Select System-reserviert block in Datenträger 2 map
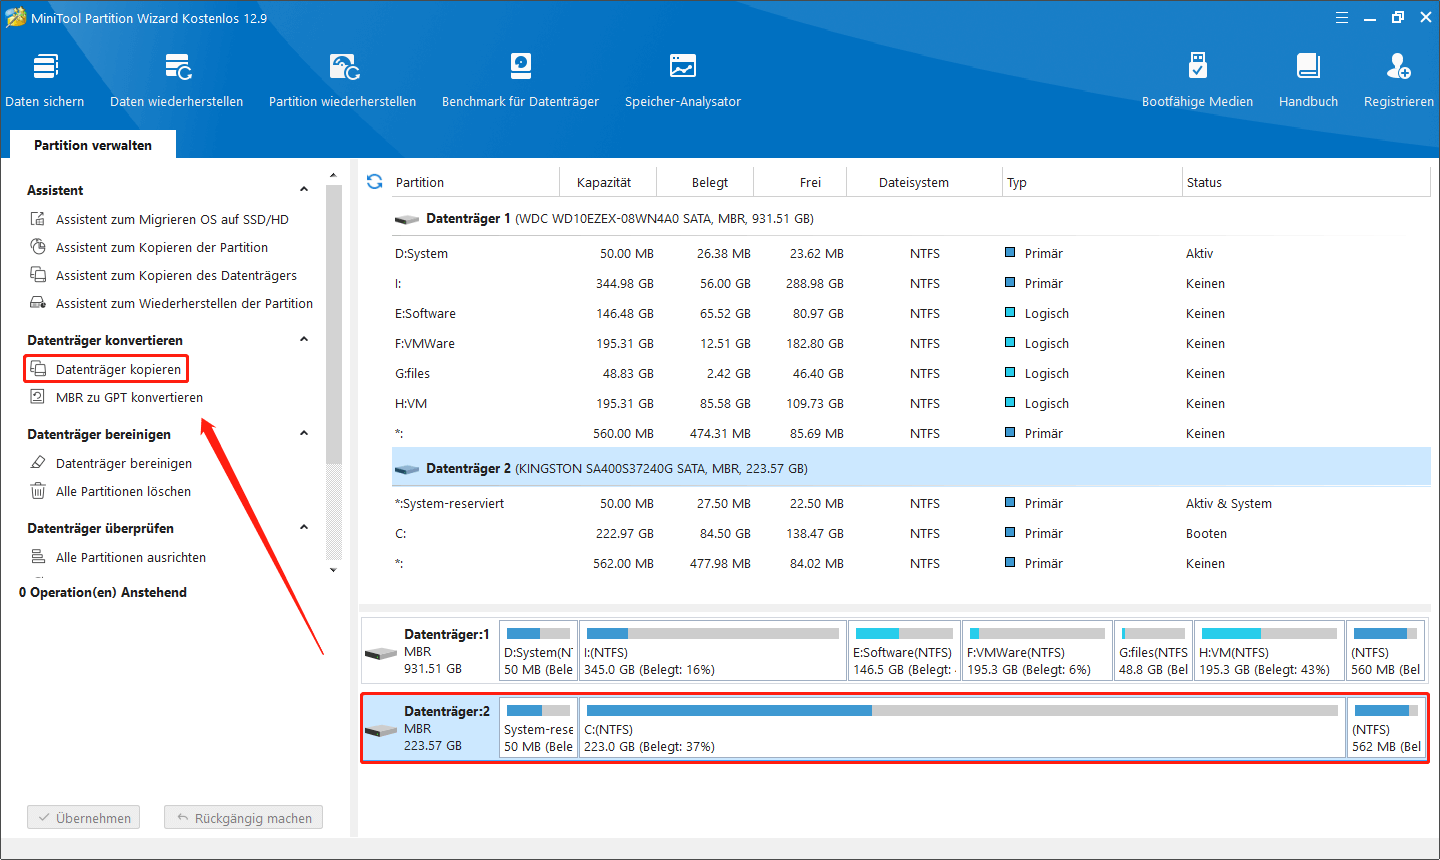This screenshot has width=1440, height=860. (x=539, y=728)
